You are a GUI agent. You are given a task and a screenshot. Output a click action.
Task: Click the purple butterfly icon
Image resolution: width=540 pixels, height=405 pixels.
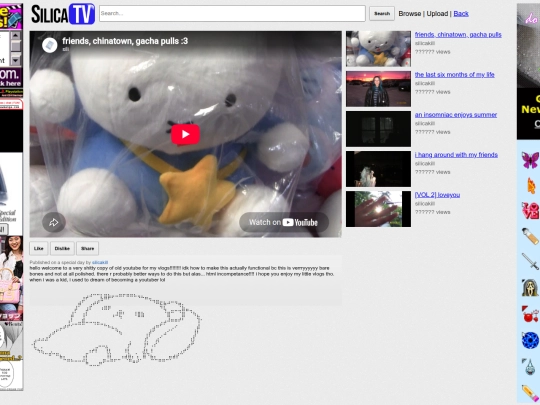point(530,160)
